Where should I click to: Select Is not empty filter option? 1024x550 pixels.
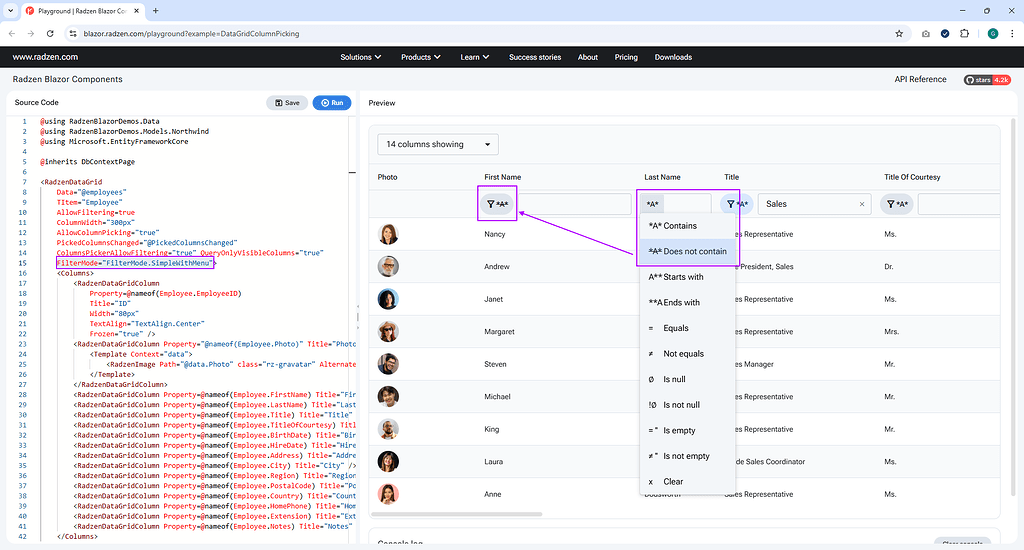[688, 456]
